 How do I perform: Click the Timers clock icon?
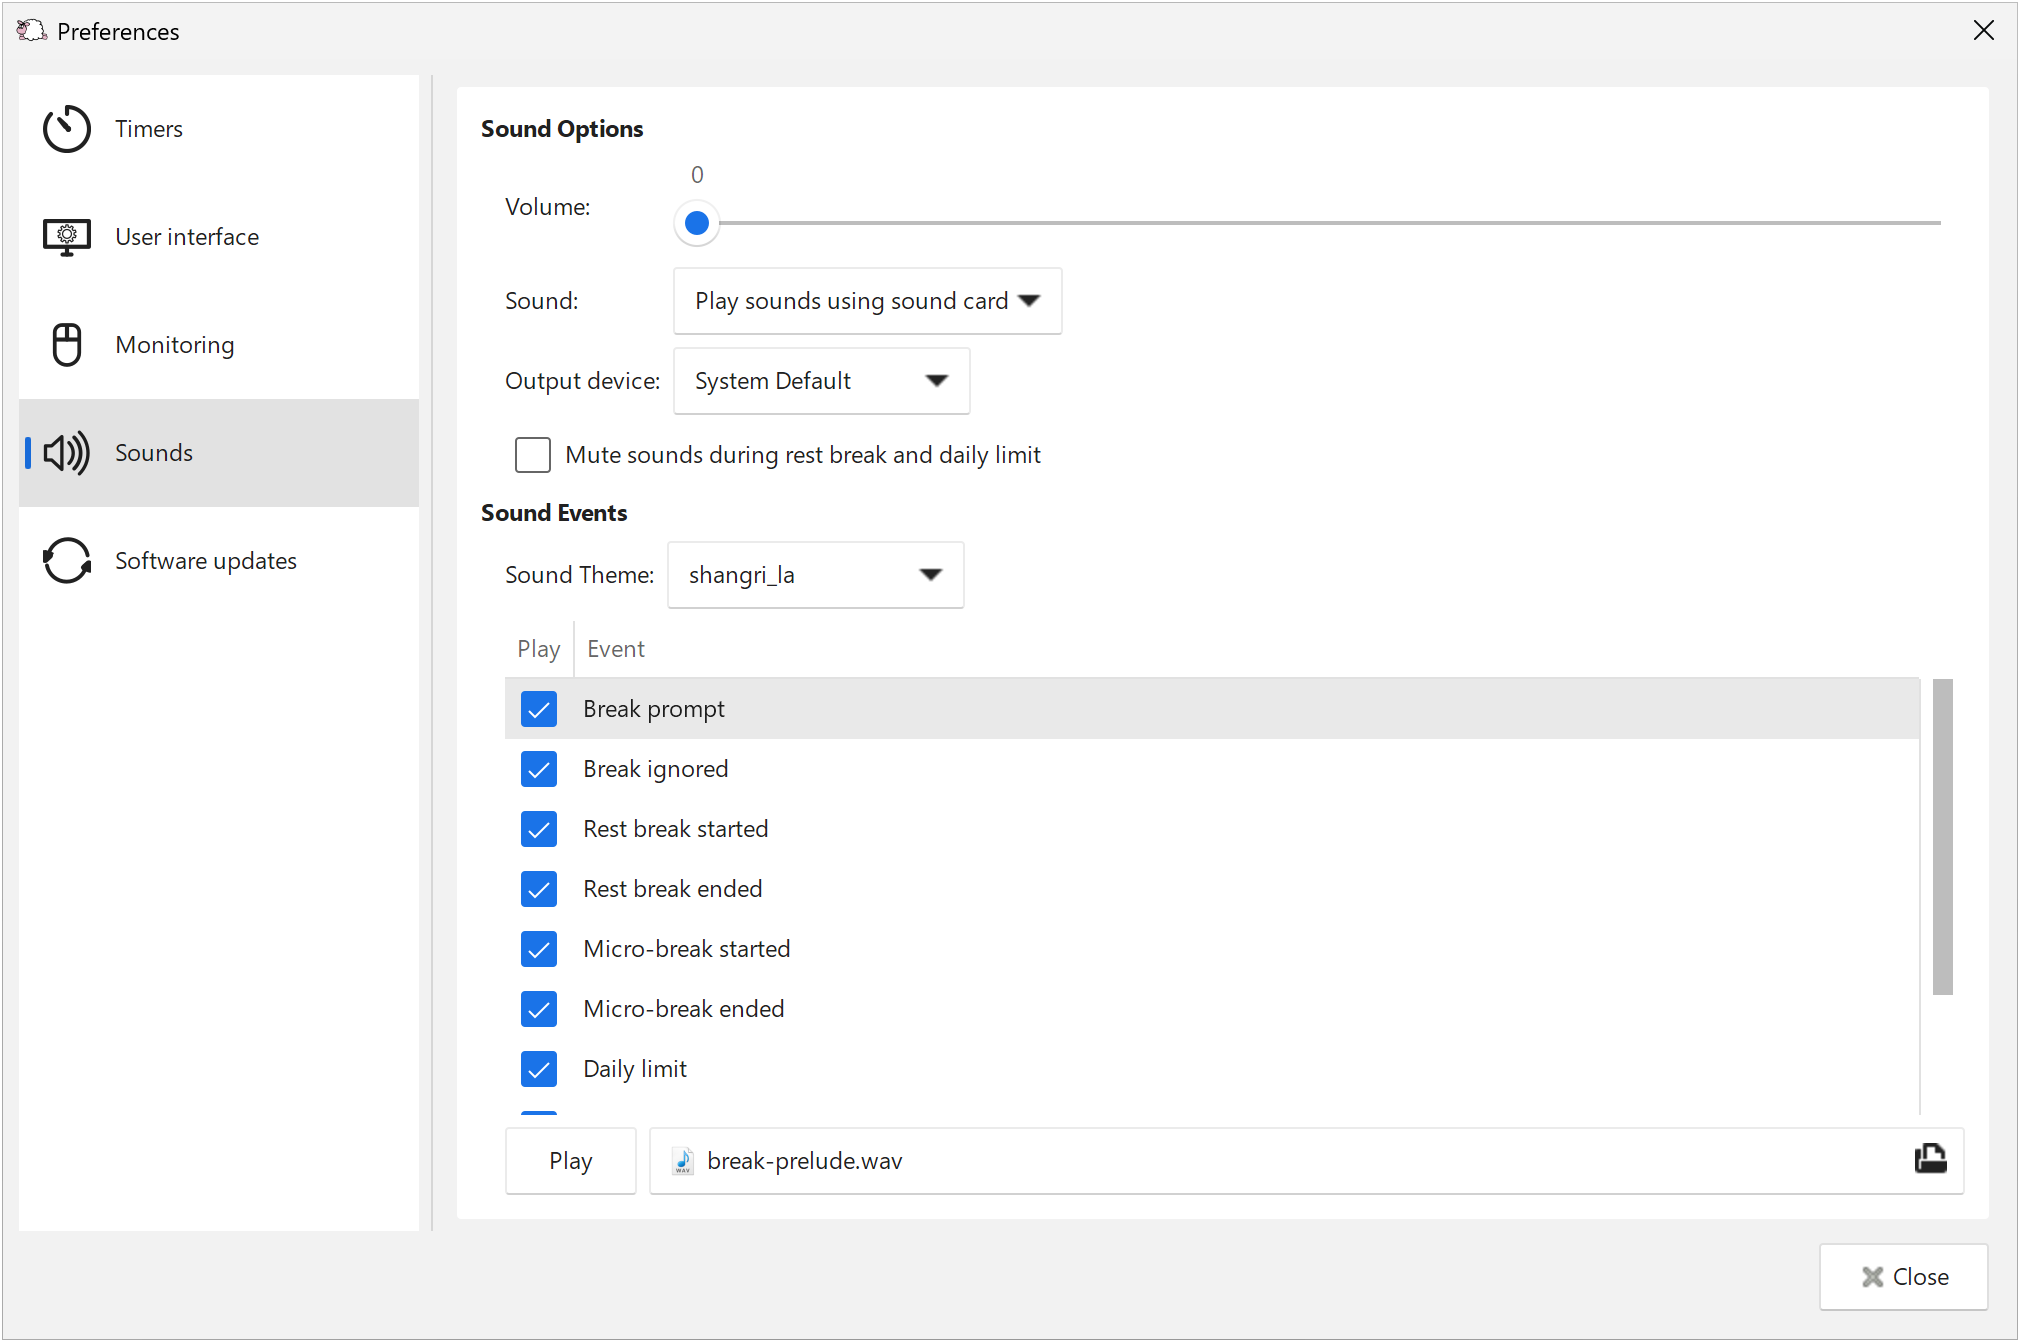(67, 129)
